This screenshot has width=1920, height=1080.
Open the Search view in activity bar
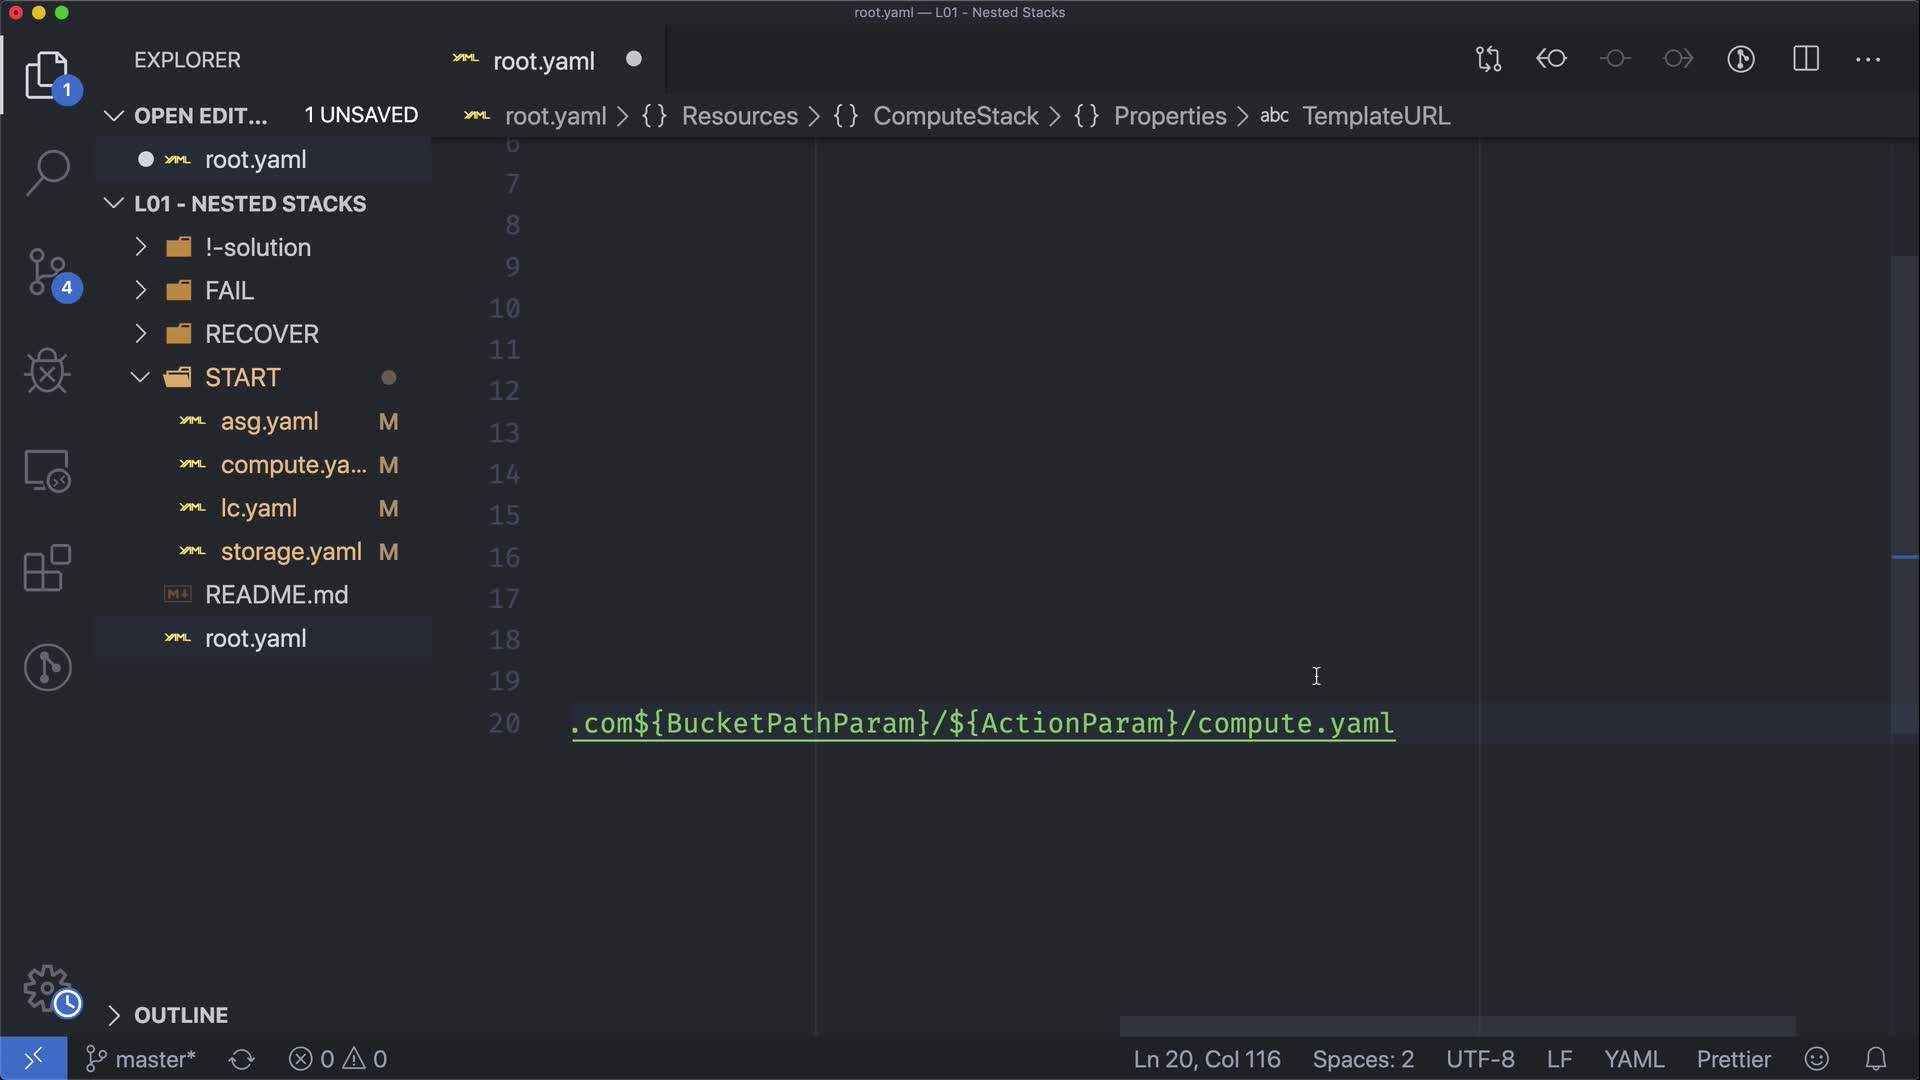point(47,173)
